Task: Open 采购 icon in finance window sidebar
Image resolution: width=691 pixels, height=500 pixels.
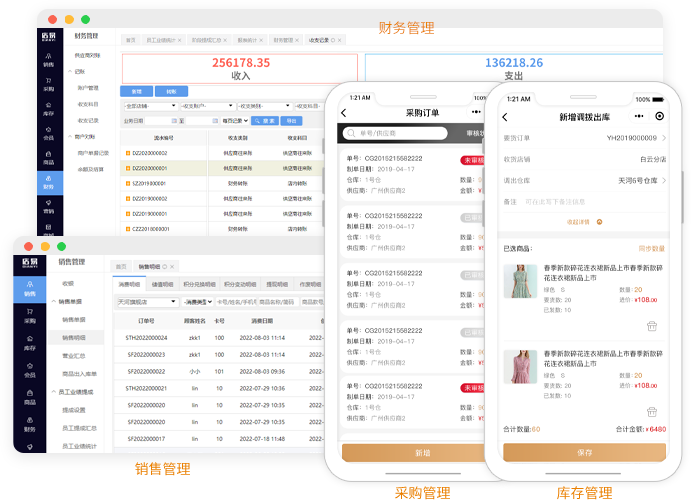Action: pos(48,84)
